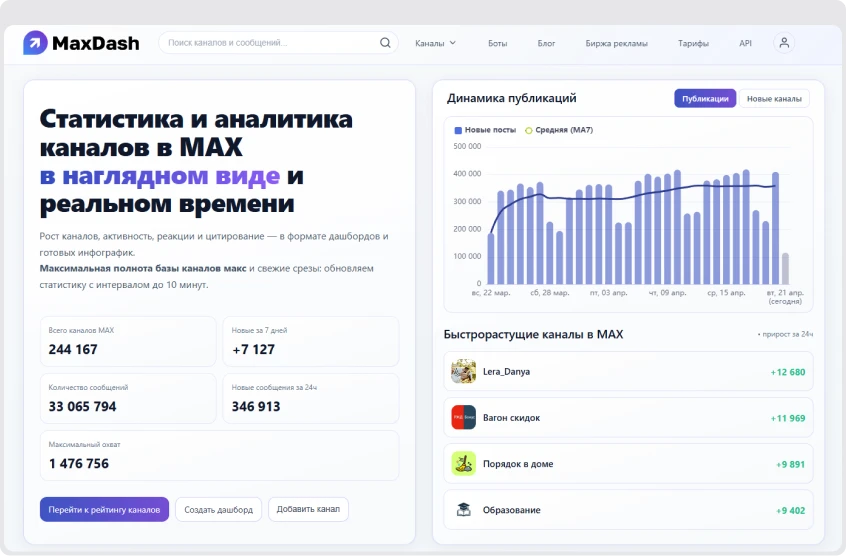Click the Количество сообщений value 33 065 794
The height and width of the screenshot is (556, 846).
click(x=83, y=407)
